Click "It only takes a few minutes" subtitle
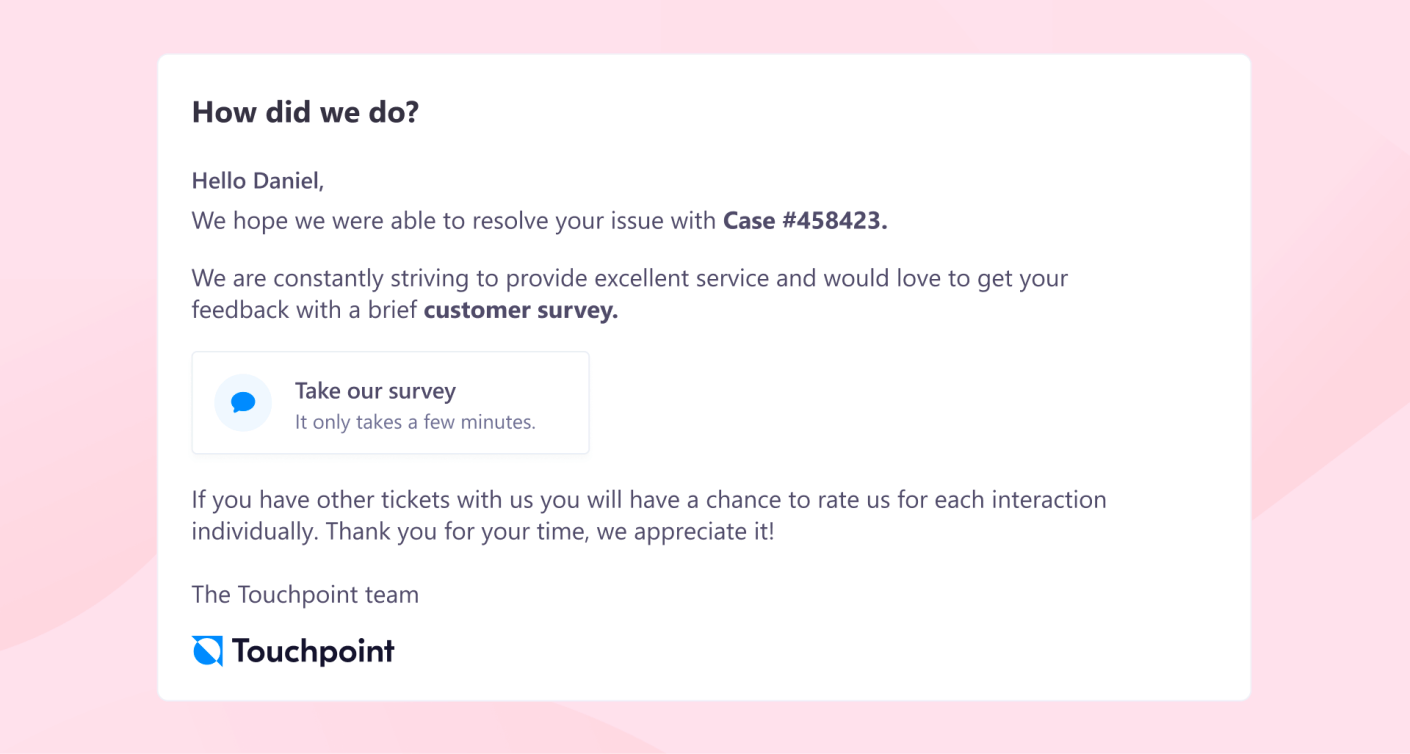This screenshot has width=1410, height=754. [x=415, y=422]
